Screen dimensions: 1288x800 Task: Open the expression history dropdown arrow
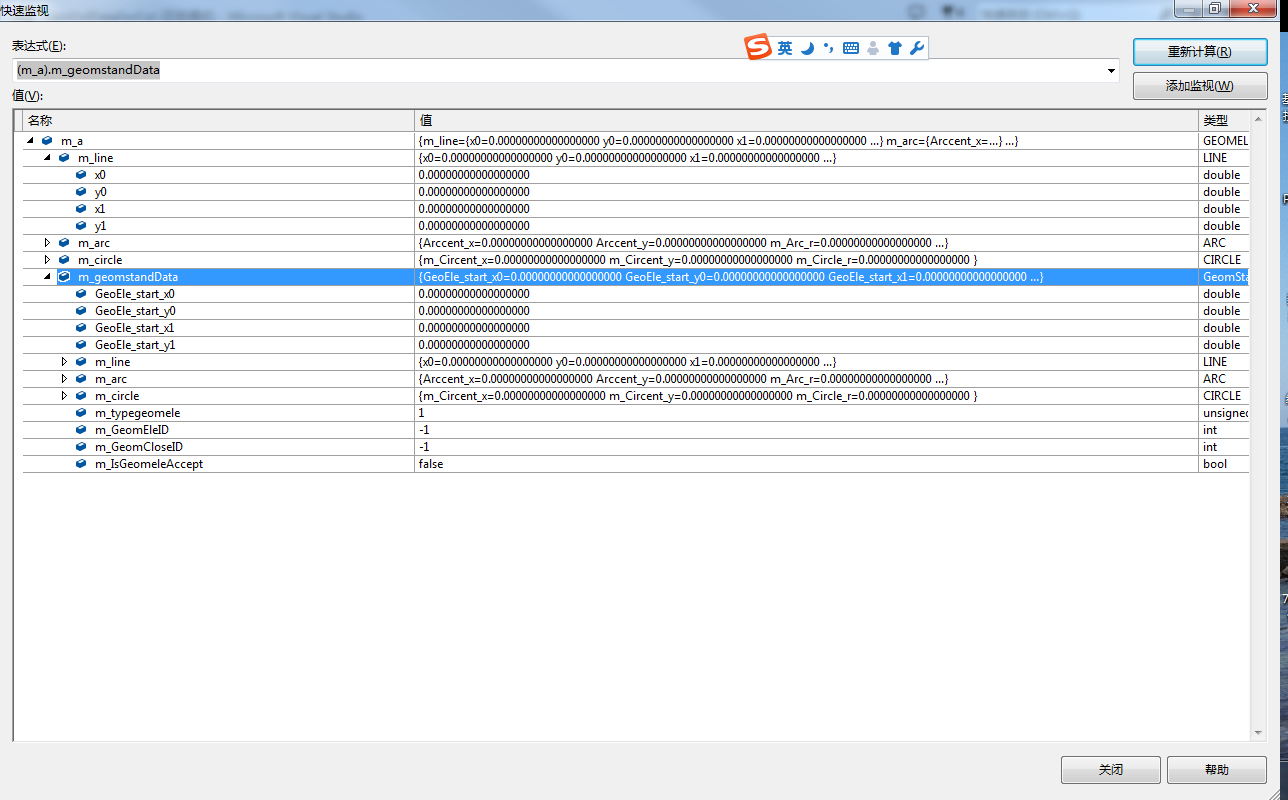[1111, 71]
